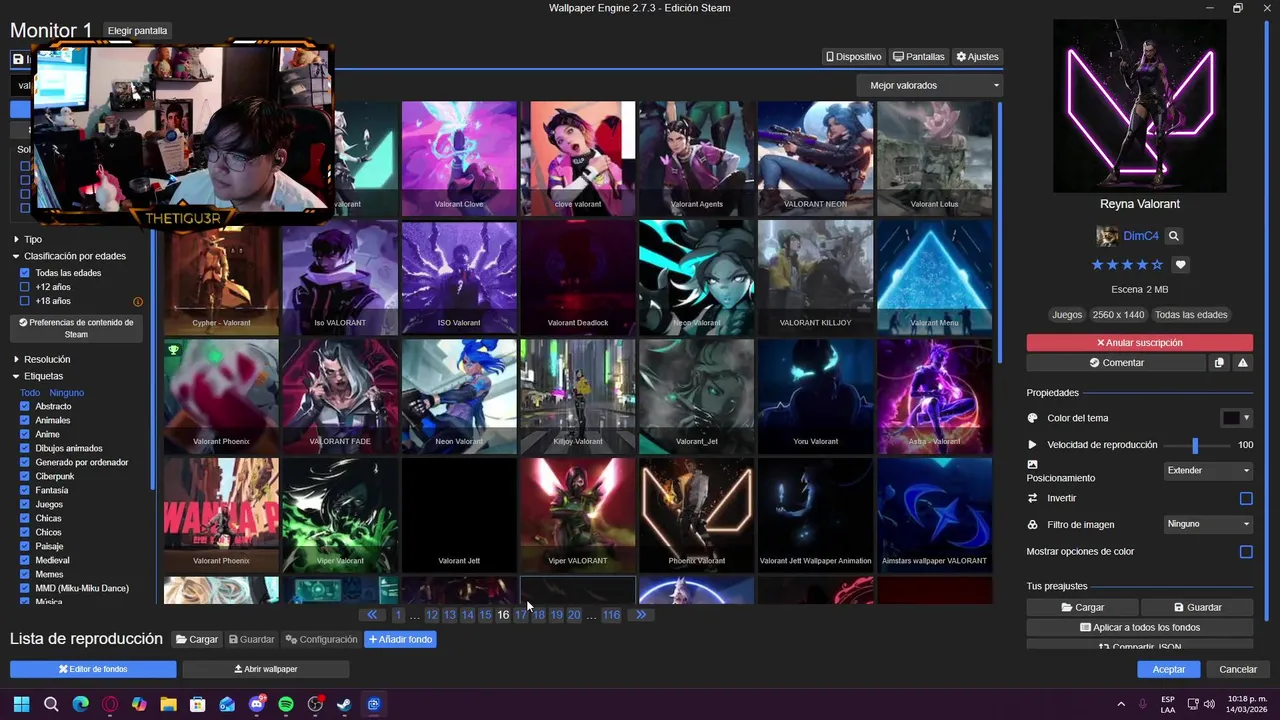Favorite Reyna Valorant with the heart icon
This screenshot has height=720, width=1280.
pos(1181,265)
